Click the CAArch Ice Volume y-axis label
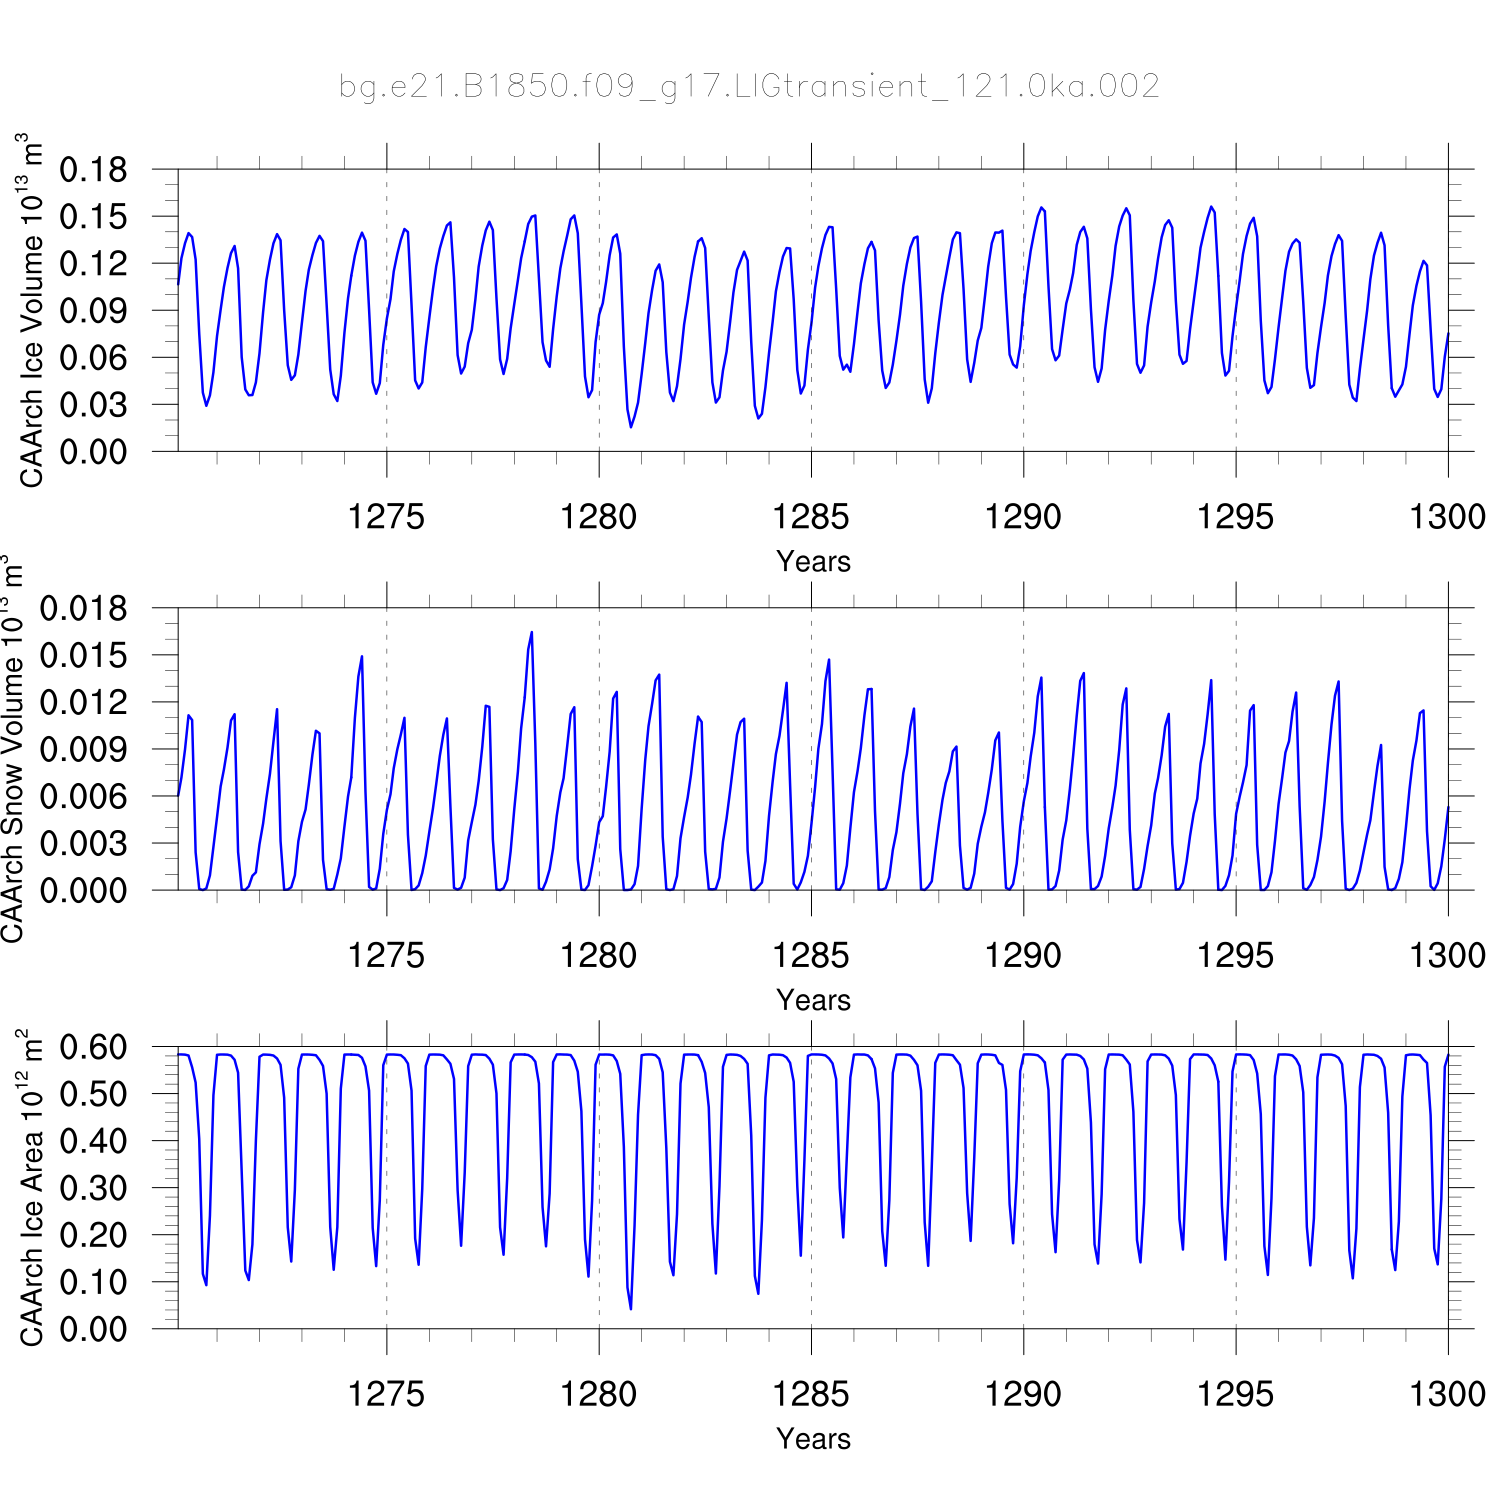 point(31,311)
